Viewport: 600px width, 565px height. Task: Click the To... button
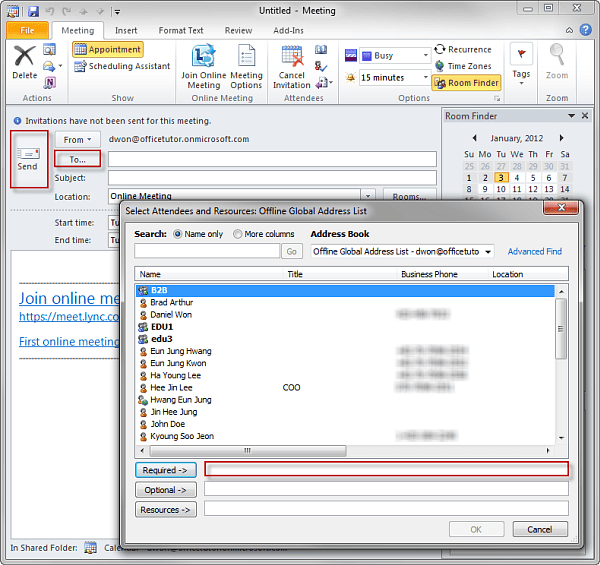point(78,159)
